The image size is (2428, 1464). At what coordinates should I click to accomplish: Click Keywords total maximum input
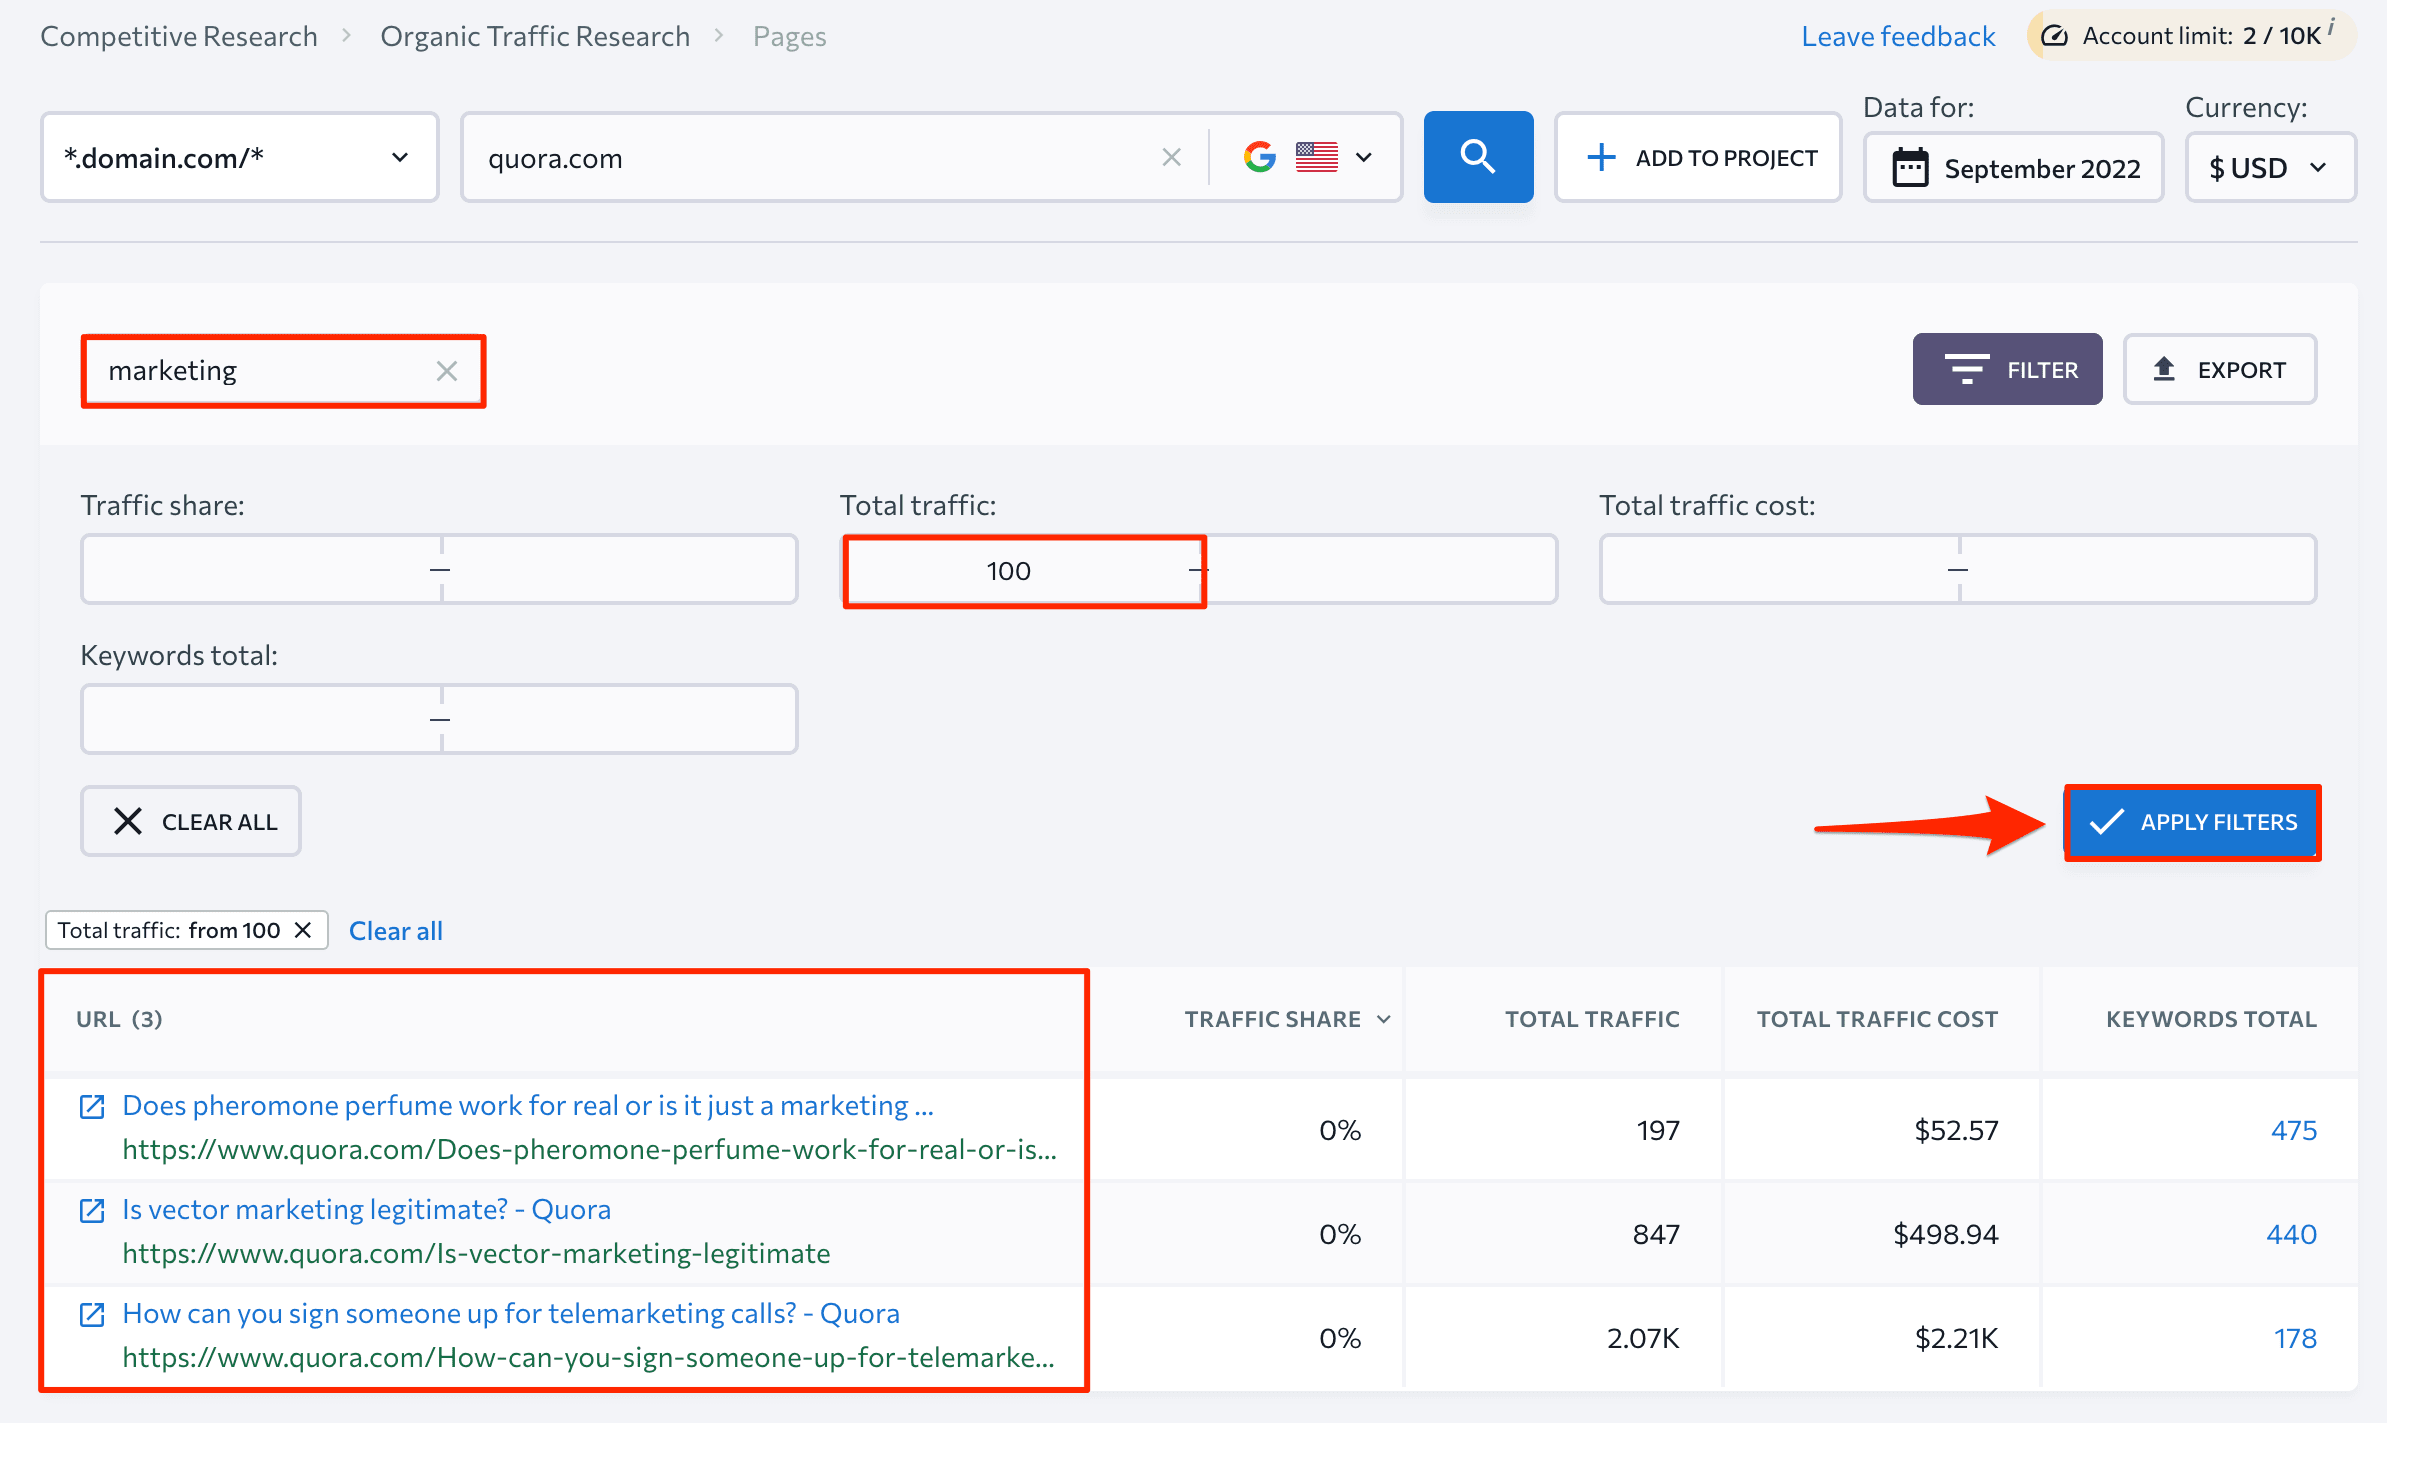[619, 719]
